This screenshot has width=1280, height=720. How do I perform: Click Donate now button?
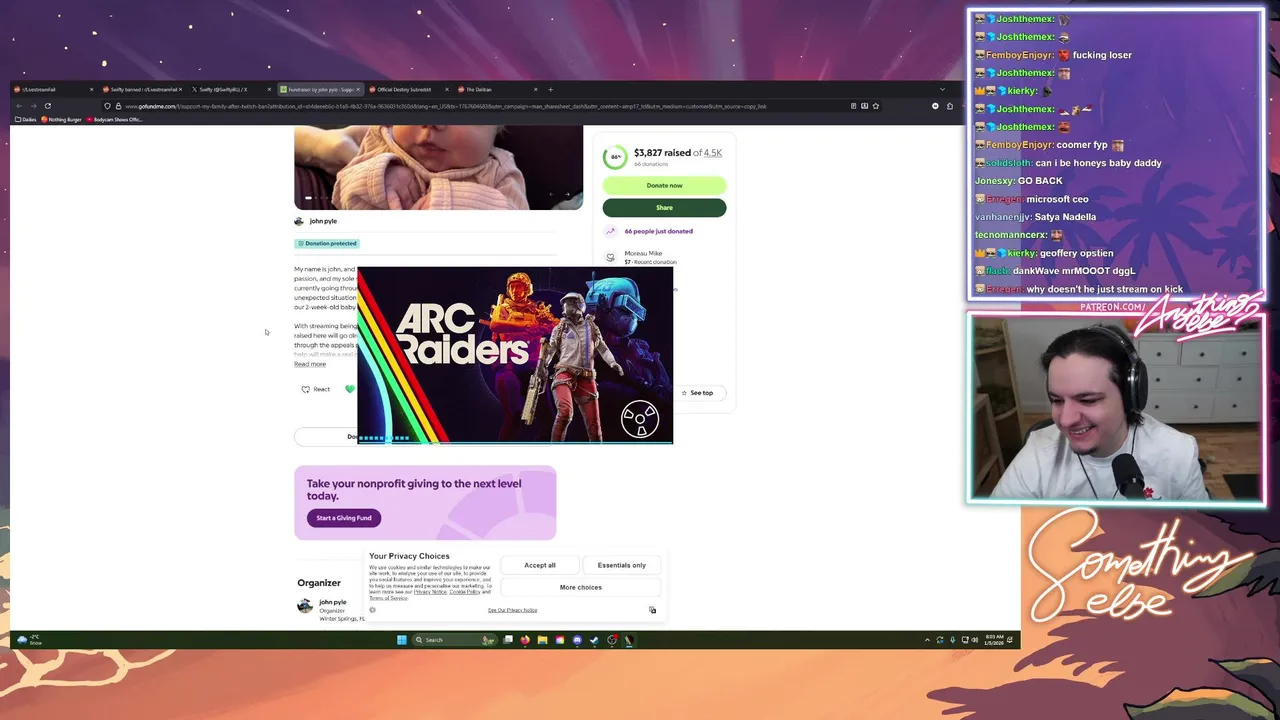664,185
